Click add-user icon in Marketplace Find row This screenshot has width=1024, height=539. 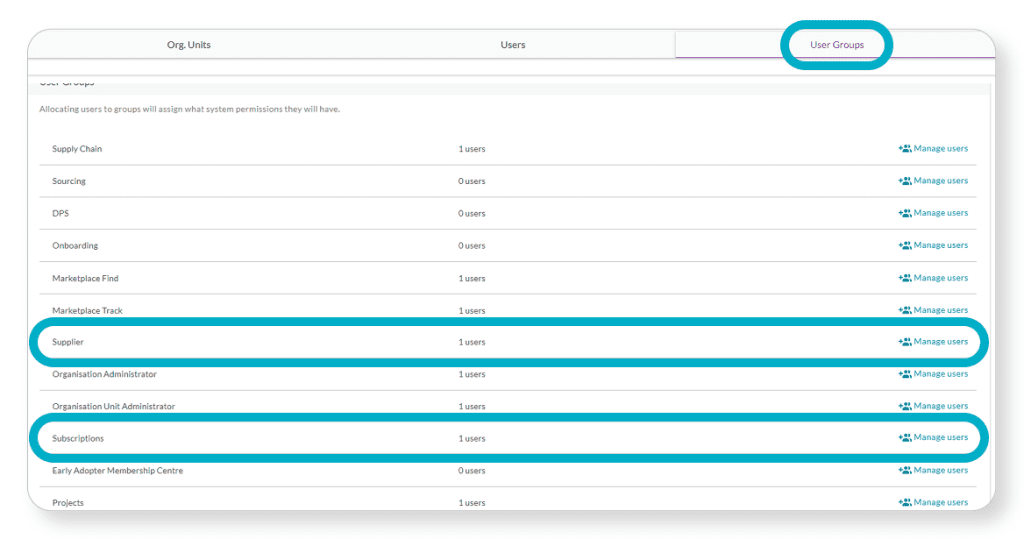click(905, 278)
